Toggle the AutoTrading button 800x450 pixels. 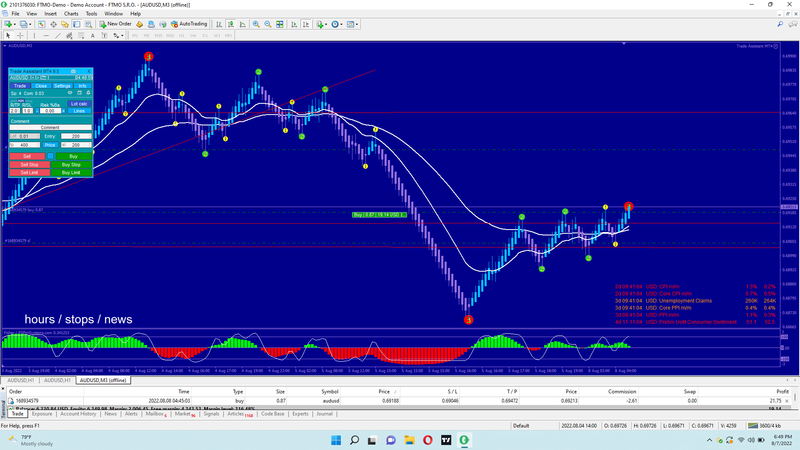point(189,24)
